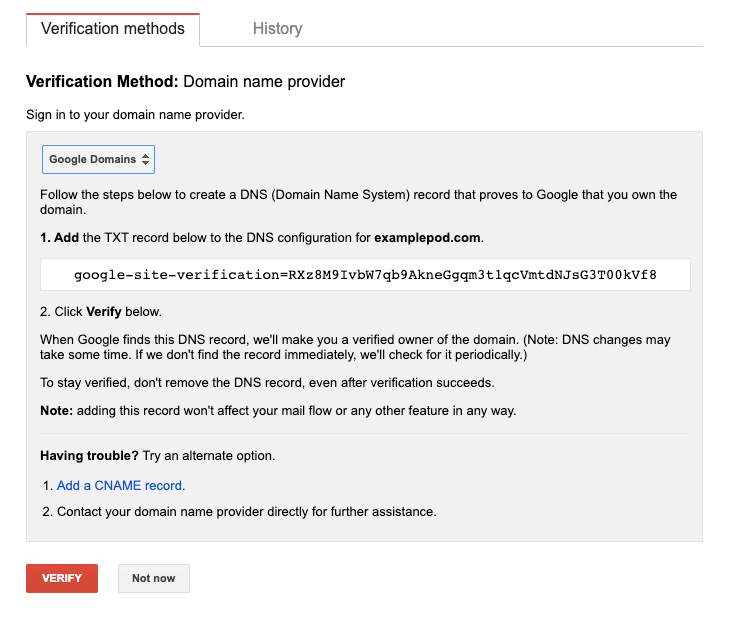Click the 'To stay verified' paragraph
737x620 pixels.
pyautogui.click(x=267, y=383)
